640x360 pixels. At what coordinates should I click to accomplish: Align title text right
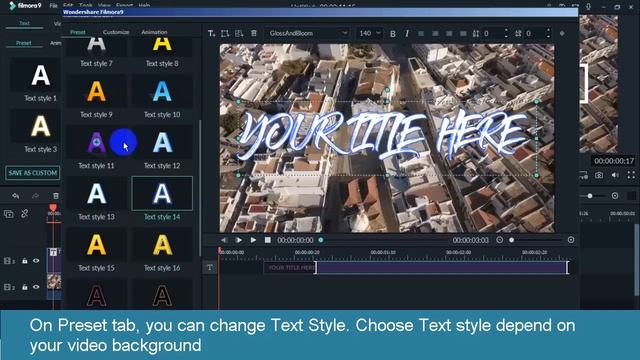tap(449, 33)
